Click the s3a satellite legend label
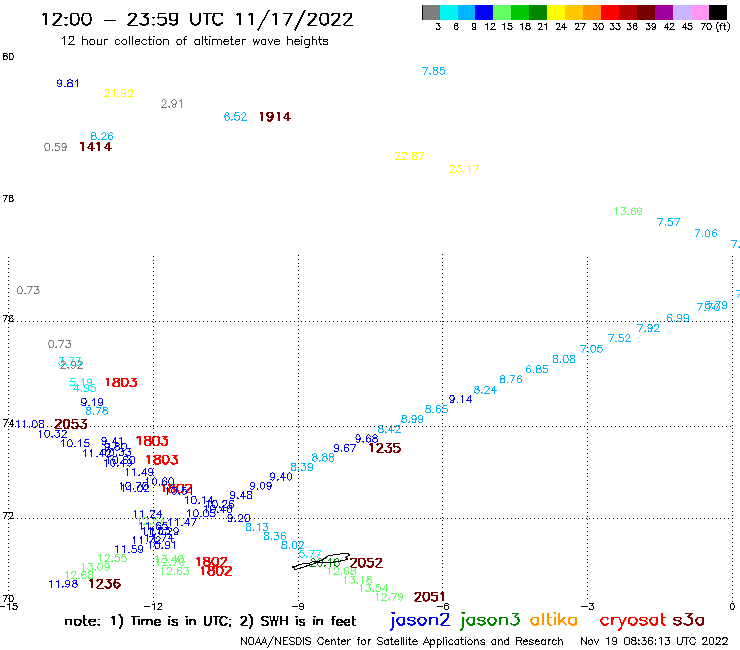This screenshot has height=650, width=740. coord(688,620)
